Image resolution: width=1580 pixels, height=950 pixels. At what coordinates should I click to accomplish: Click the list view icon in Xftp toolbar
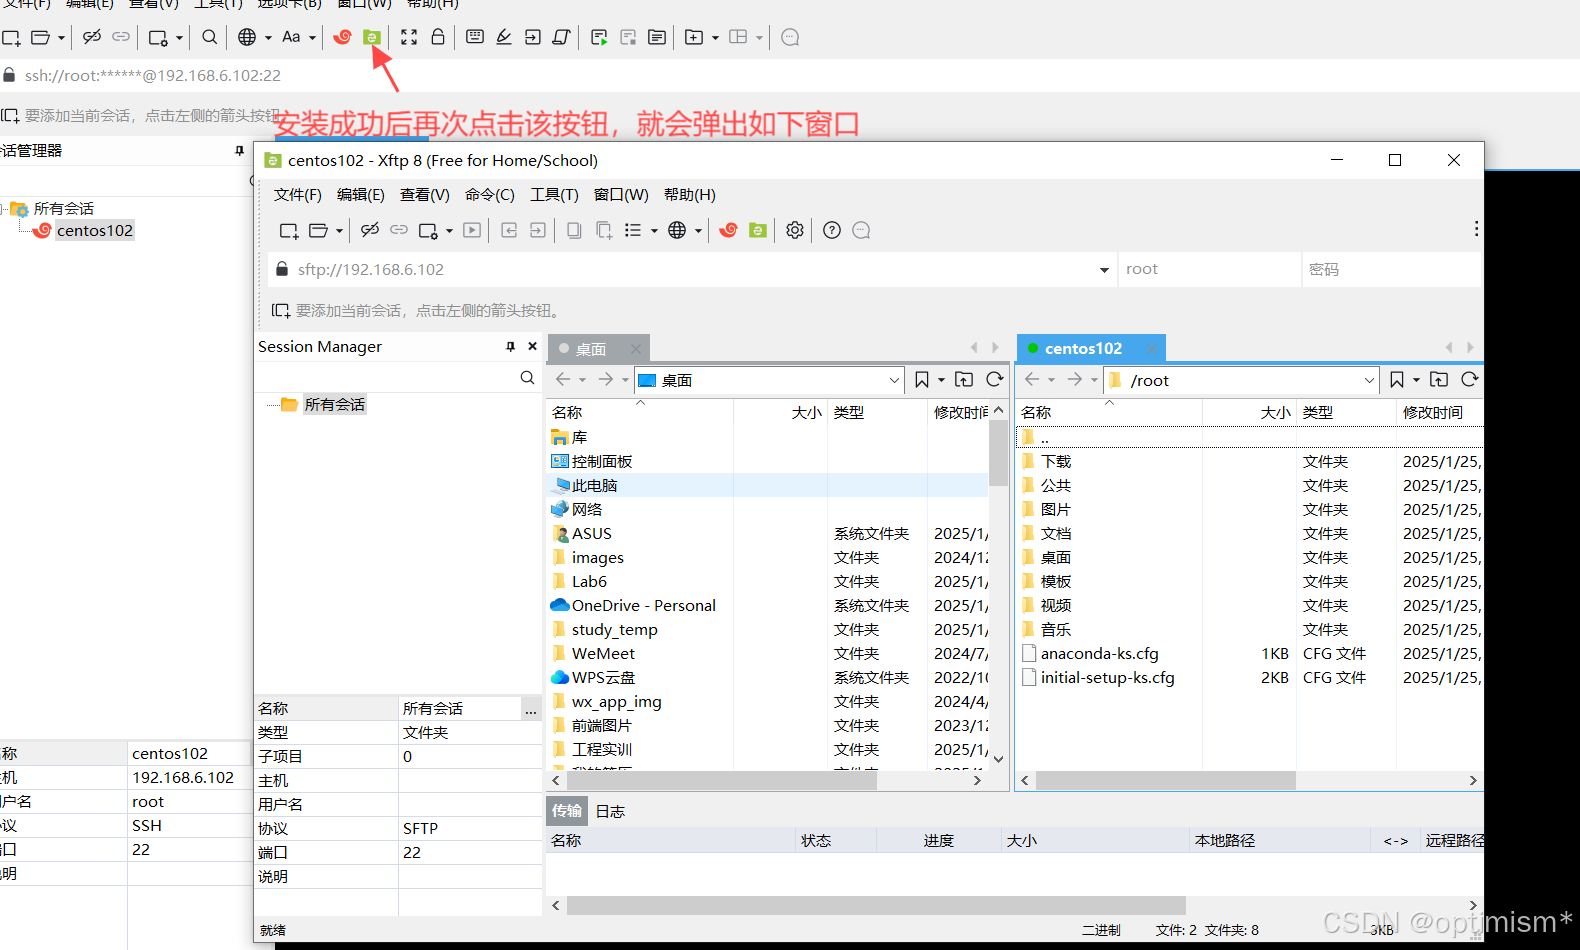(633, 230)
